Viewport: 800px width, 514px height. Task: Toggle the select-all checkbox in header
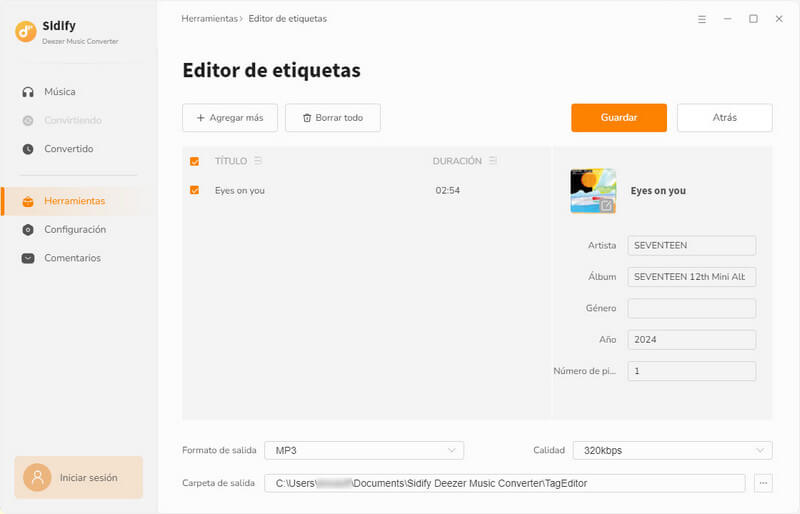(194, 161)
